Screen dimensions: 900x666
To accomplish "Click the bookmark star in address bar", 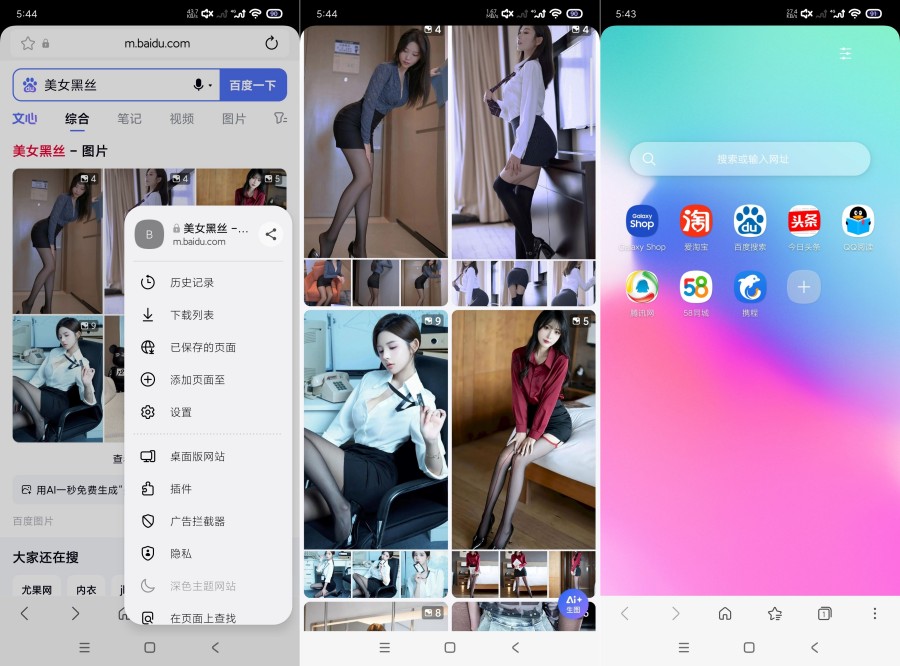I will coord(28,43).
